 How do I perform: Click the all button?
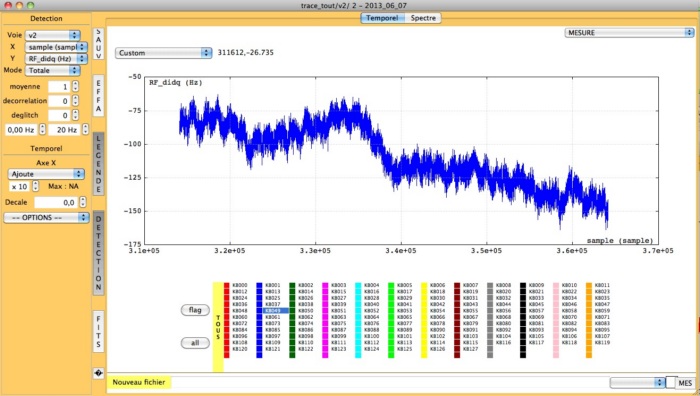point(195,343)
